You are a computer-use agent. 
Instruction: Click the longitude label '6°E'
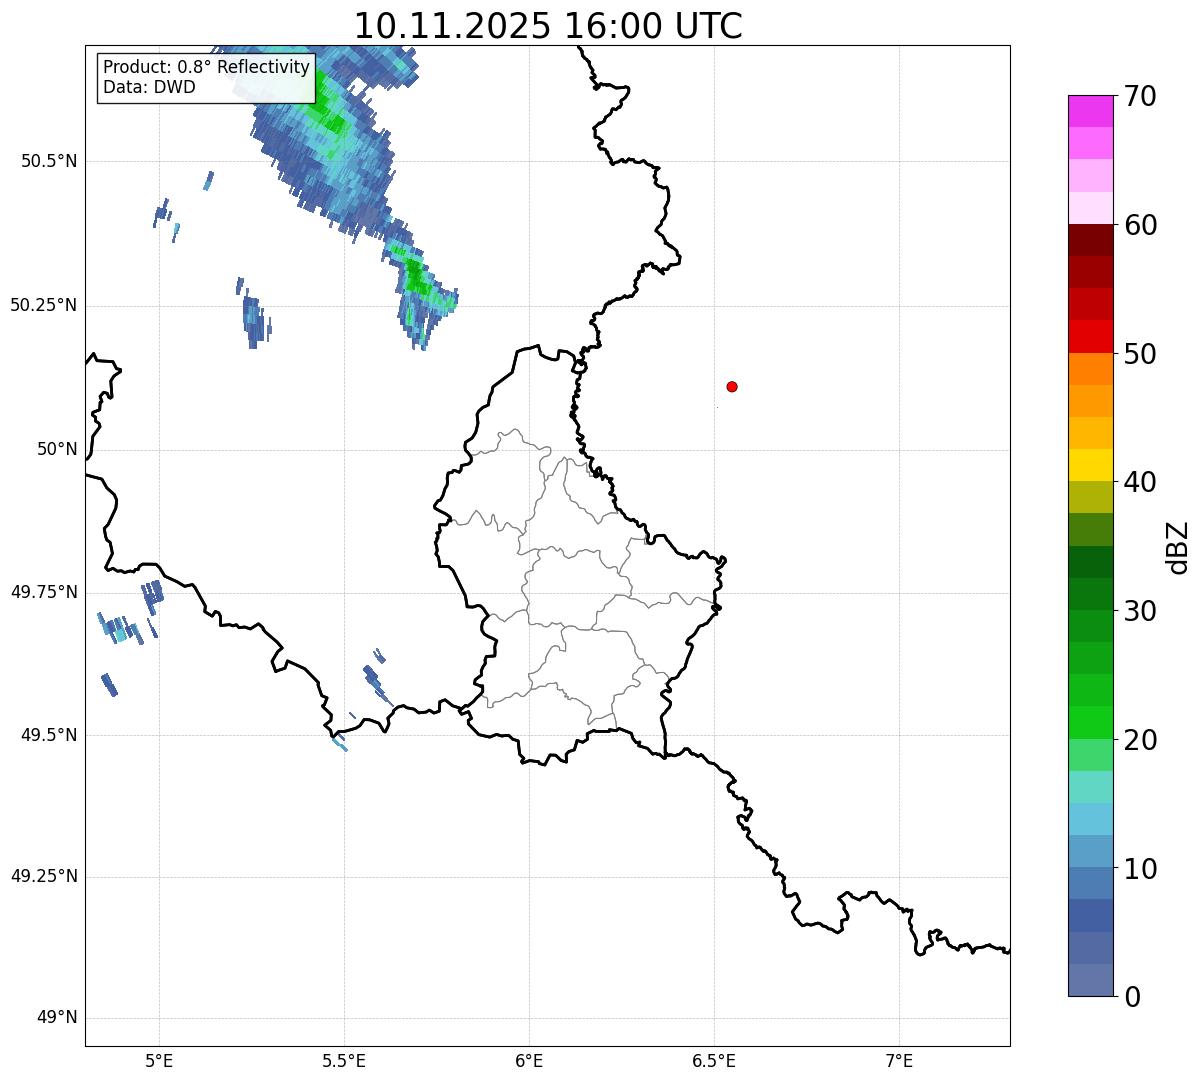(x=529, y=1060)
